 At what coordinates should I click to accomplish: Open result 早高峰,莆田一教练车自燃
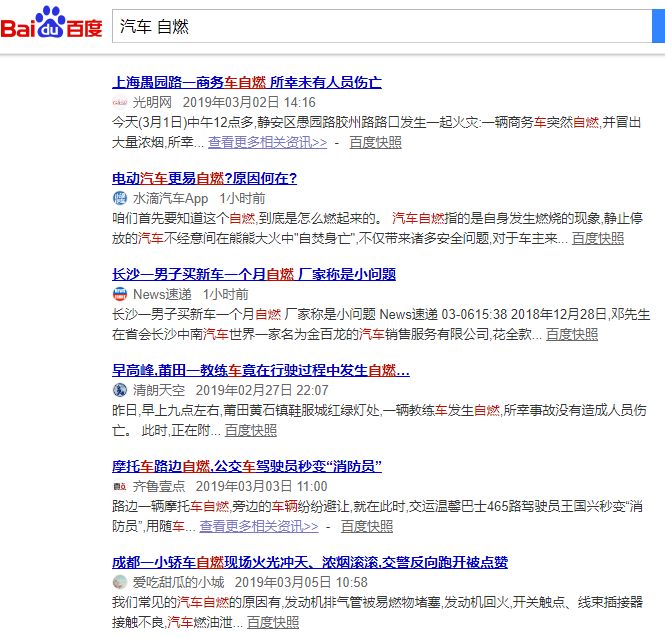(x=261, y=370)
